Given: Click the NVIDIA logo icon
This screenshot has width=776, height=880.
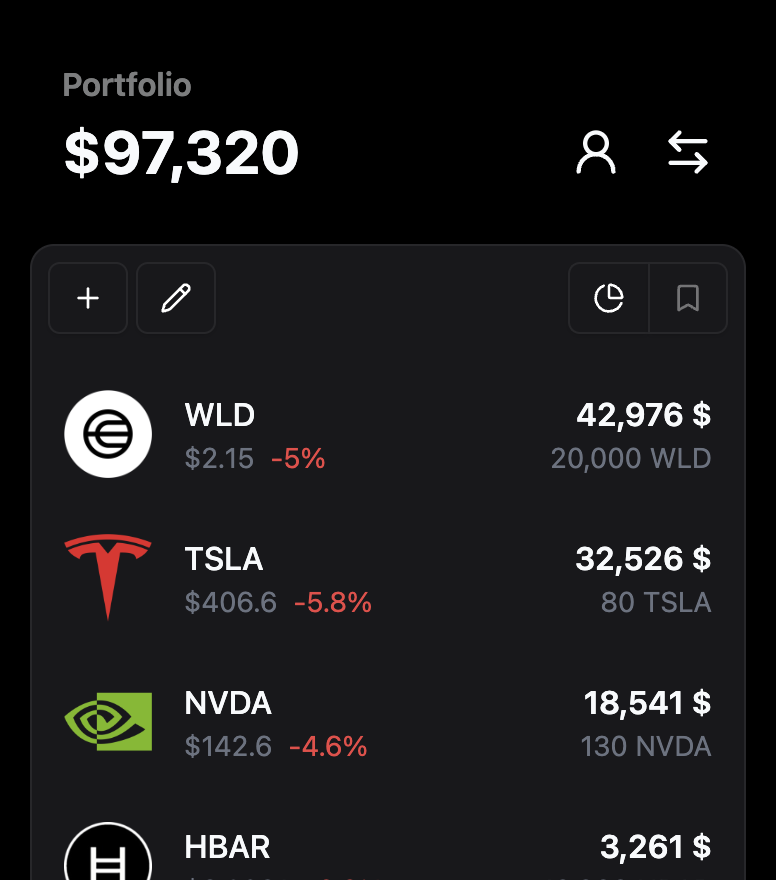Looking at the screenshot, I should (x=108, y=722).
